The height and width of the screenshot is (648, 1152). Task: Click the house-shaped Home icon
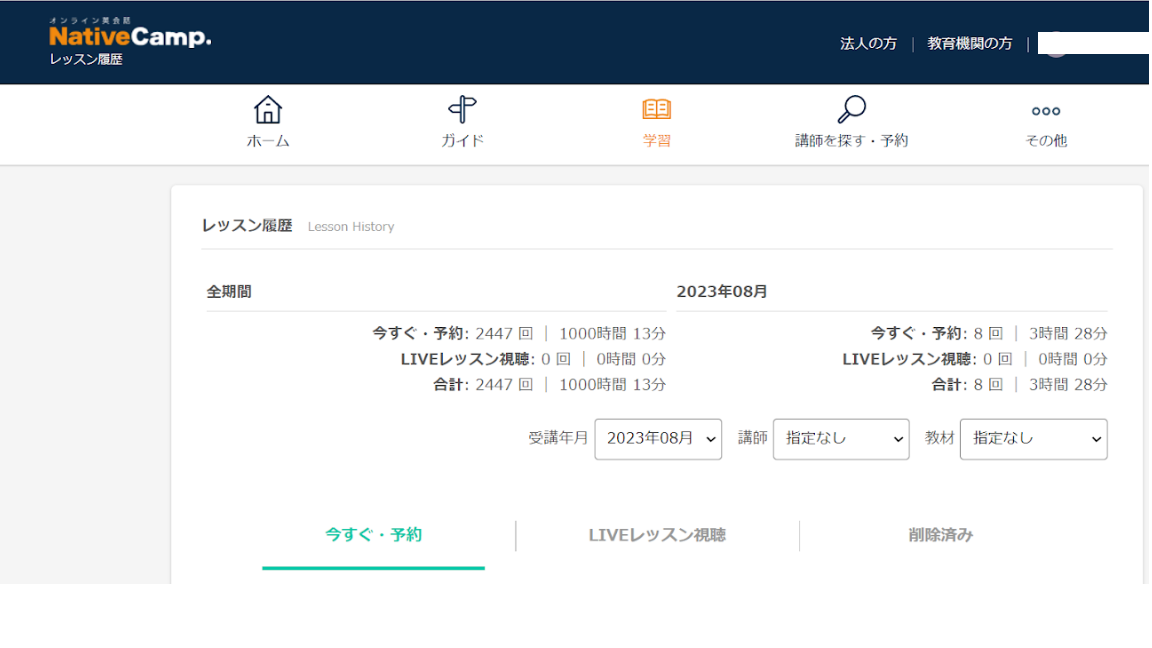(x=268, y=109)
